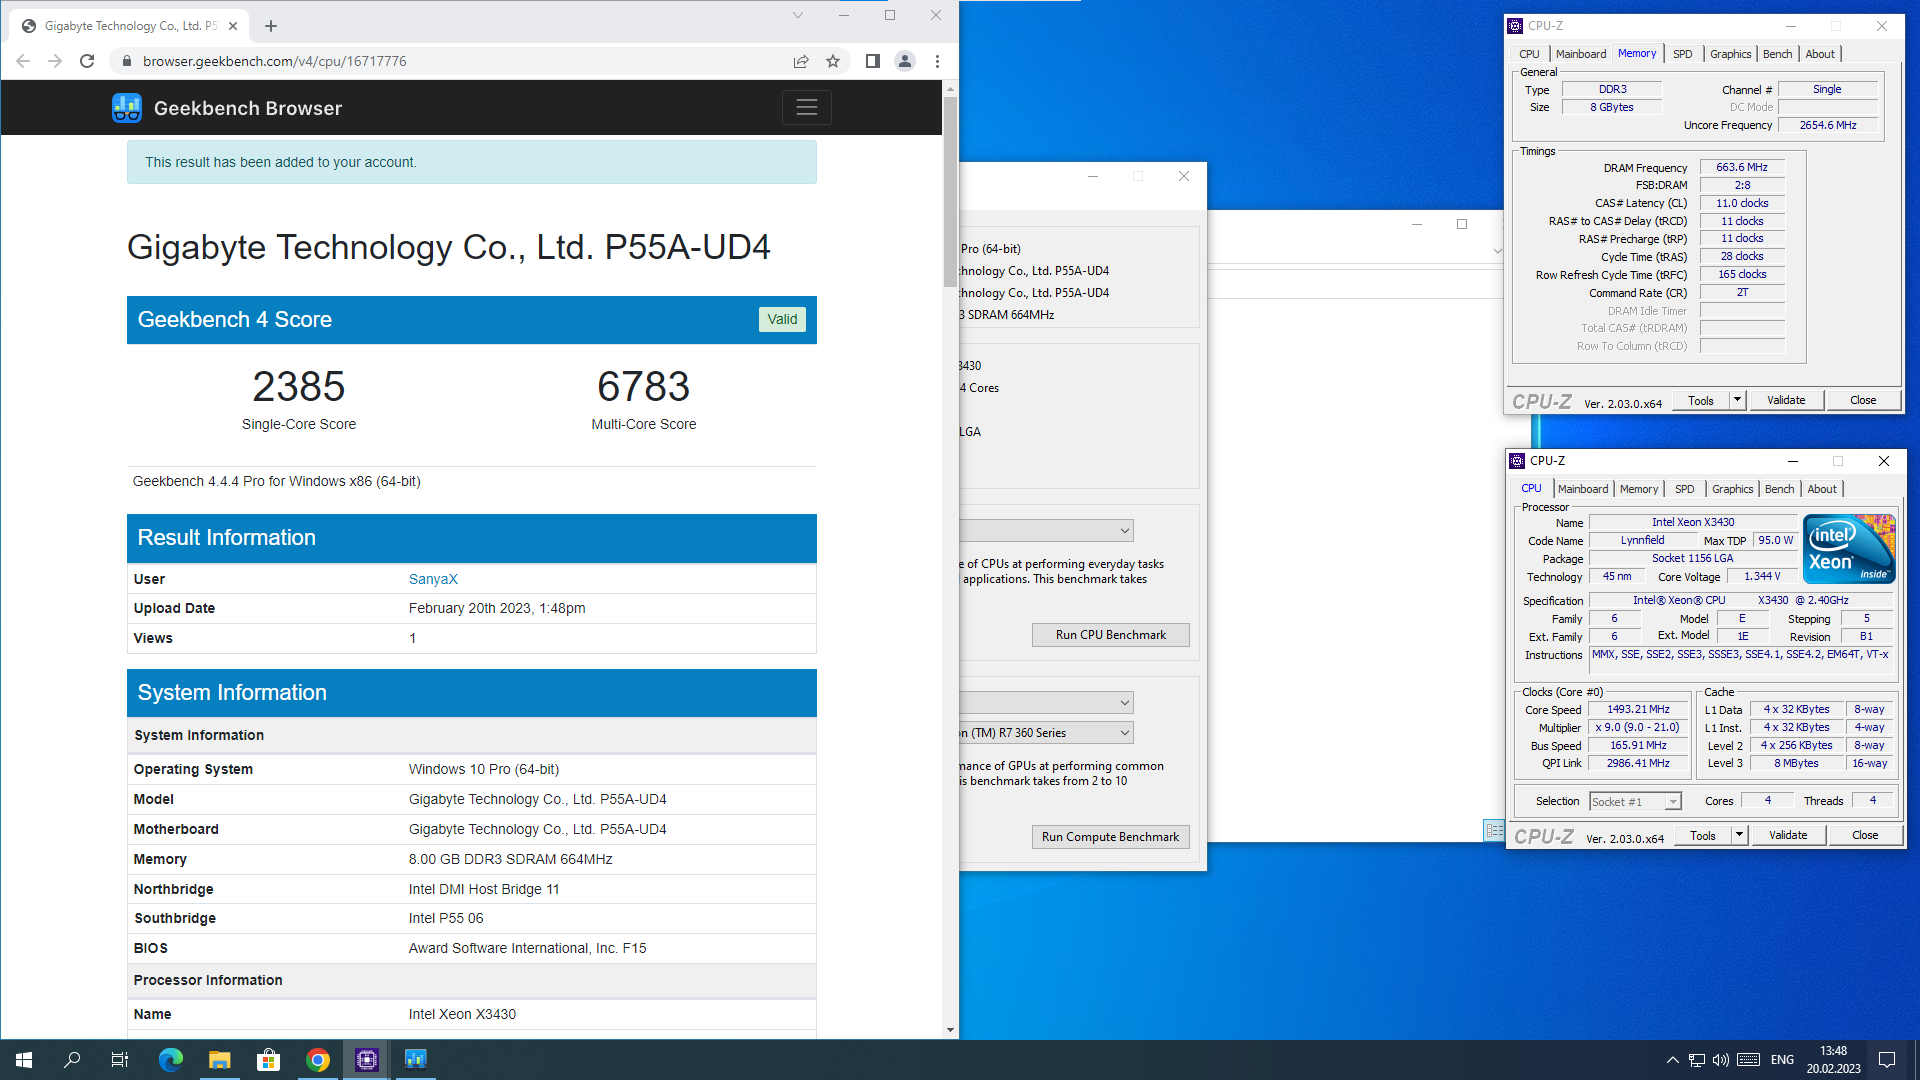Click the Geekbench Browser title link

[248, 108]
